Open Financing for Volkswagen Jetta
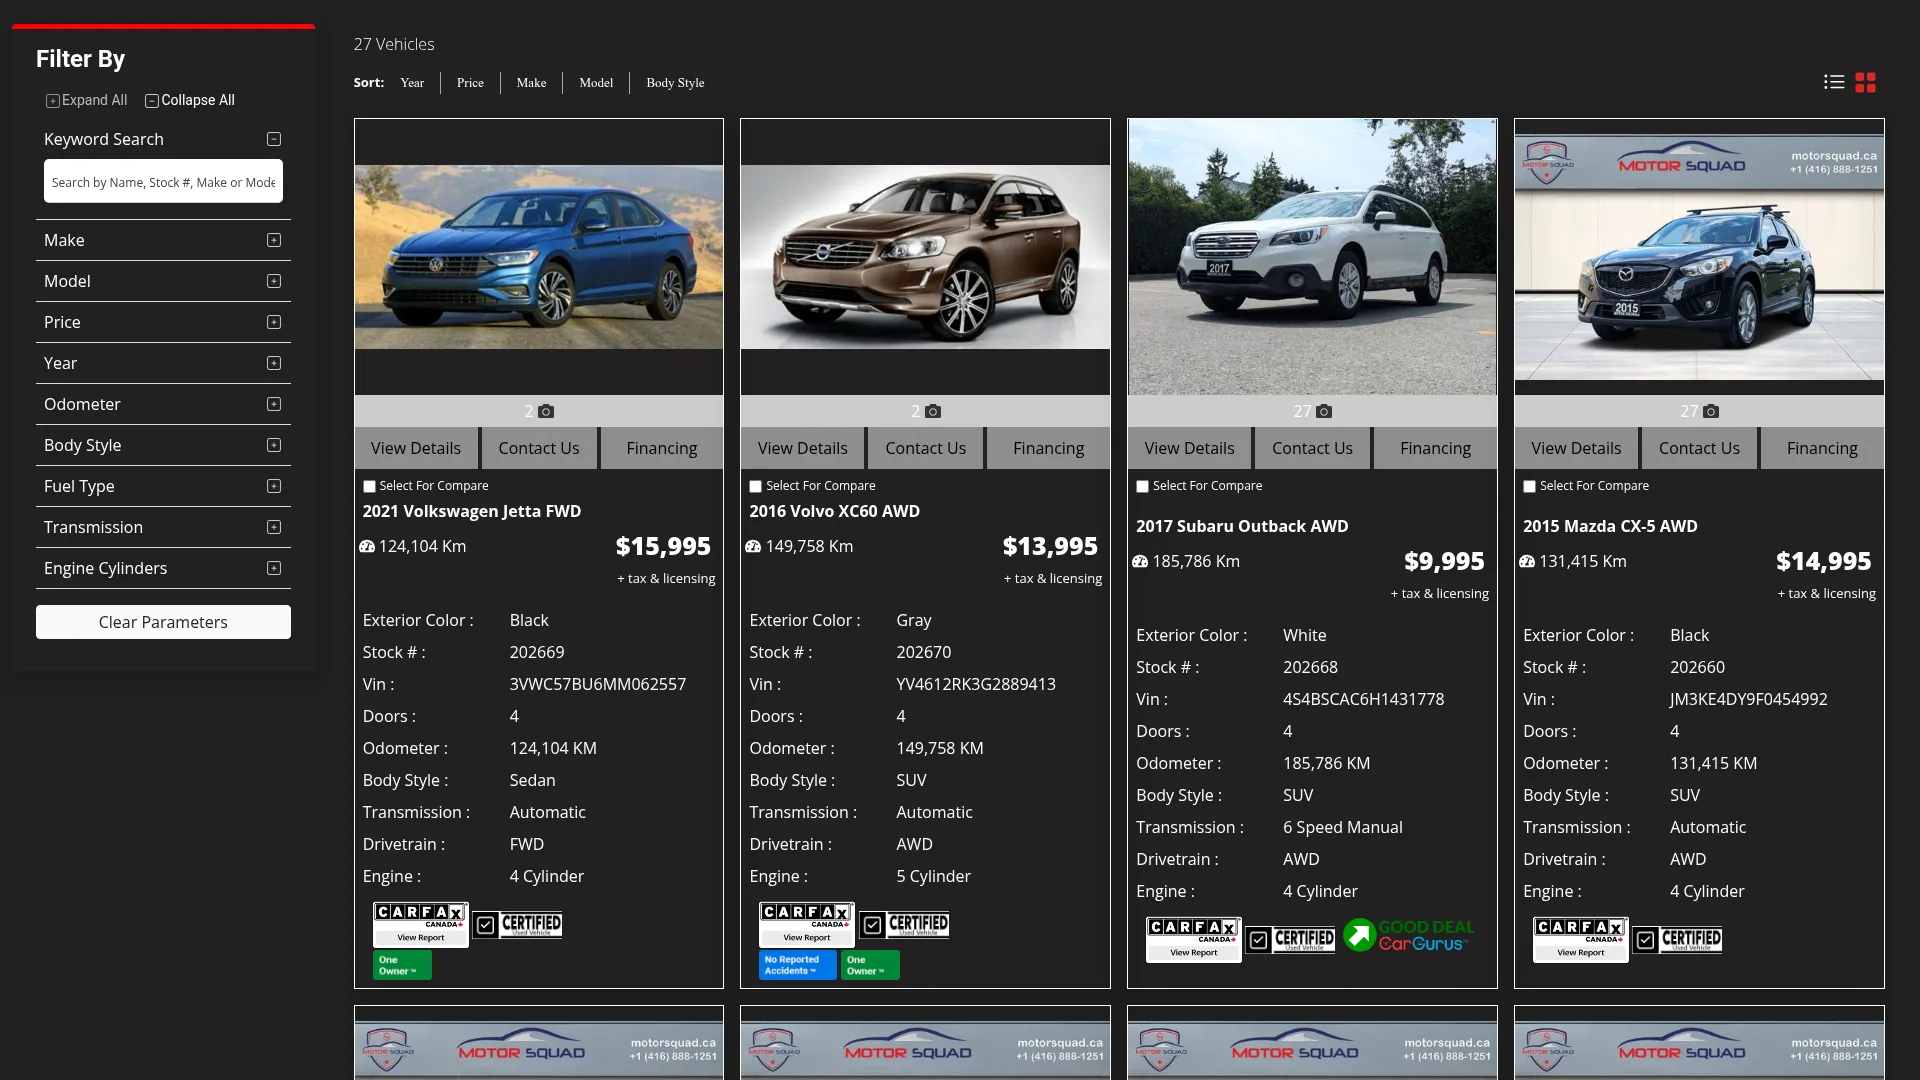The width and height of the screenshot is (1920, 1080). point(662,448)
